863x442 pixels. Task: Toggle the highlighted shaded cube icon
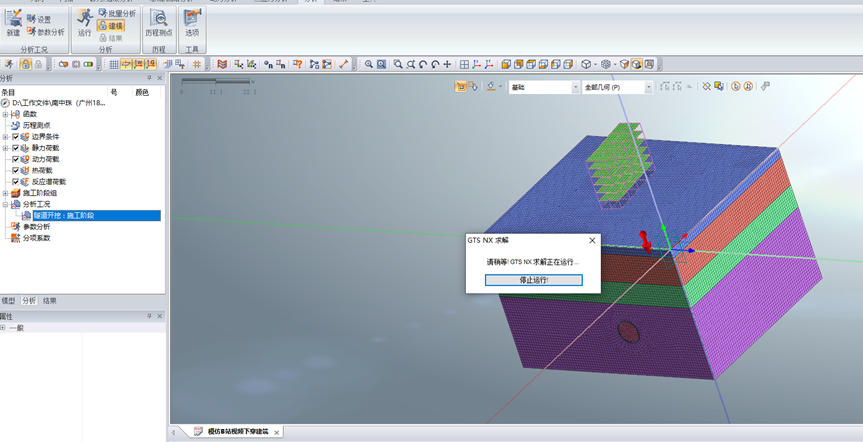pyautogui.click(x=637, y=64)
